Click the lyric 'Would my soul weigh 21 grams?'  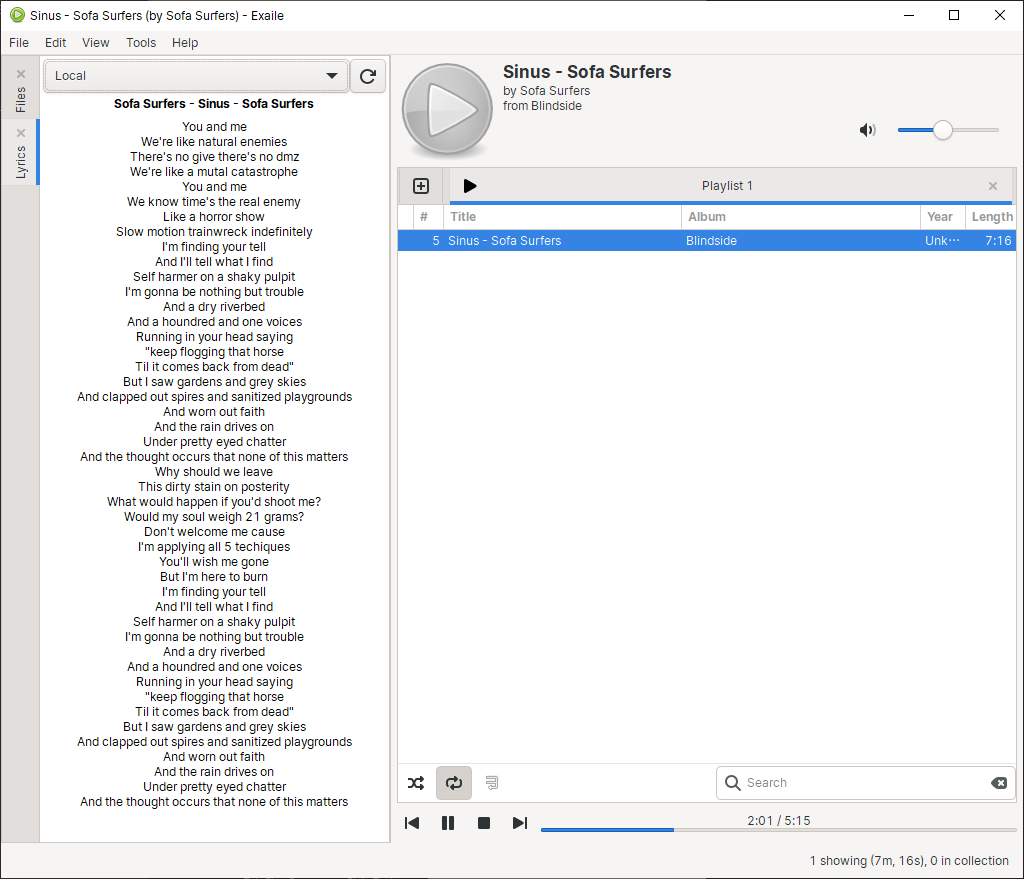(214, 517)
